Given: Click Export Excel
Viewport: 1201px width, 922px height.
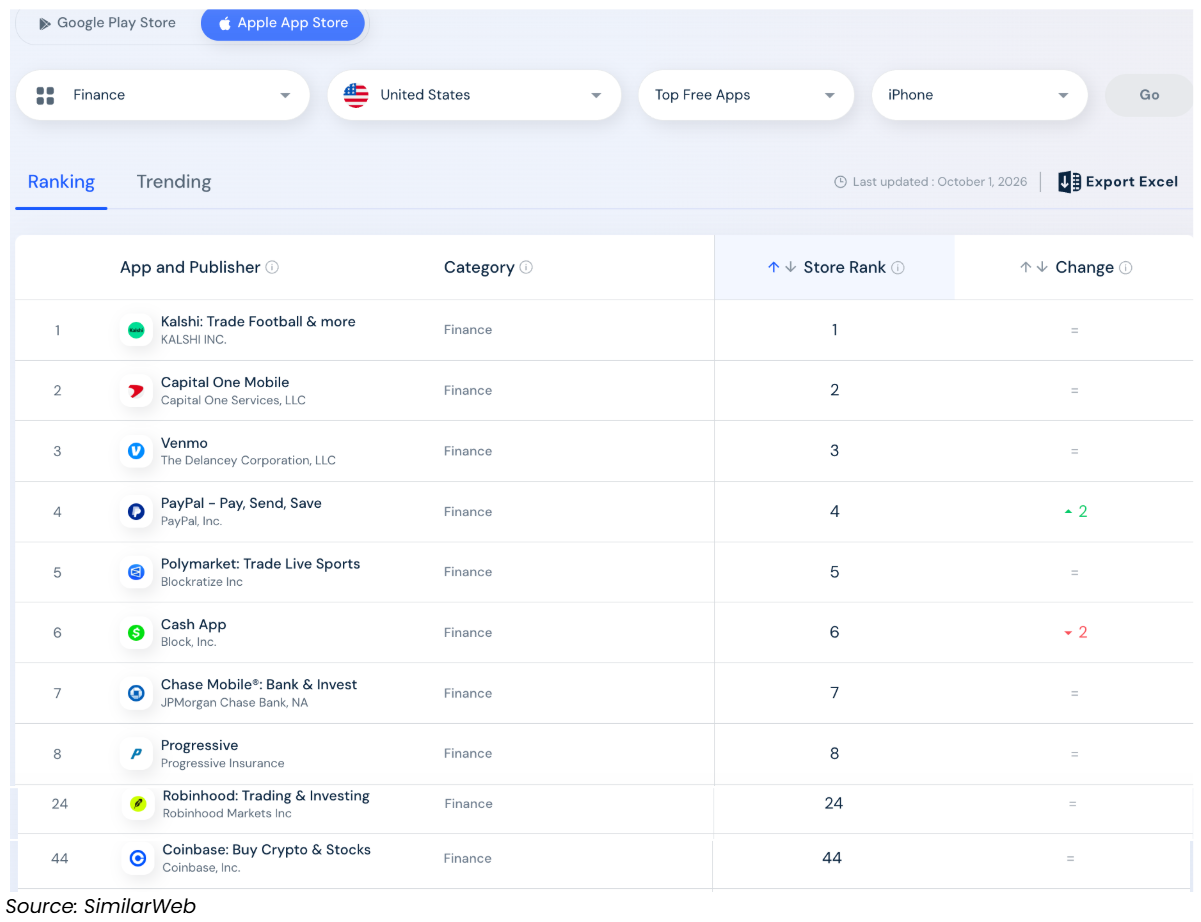Looking at the screenshot, I should 1118,182.
